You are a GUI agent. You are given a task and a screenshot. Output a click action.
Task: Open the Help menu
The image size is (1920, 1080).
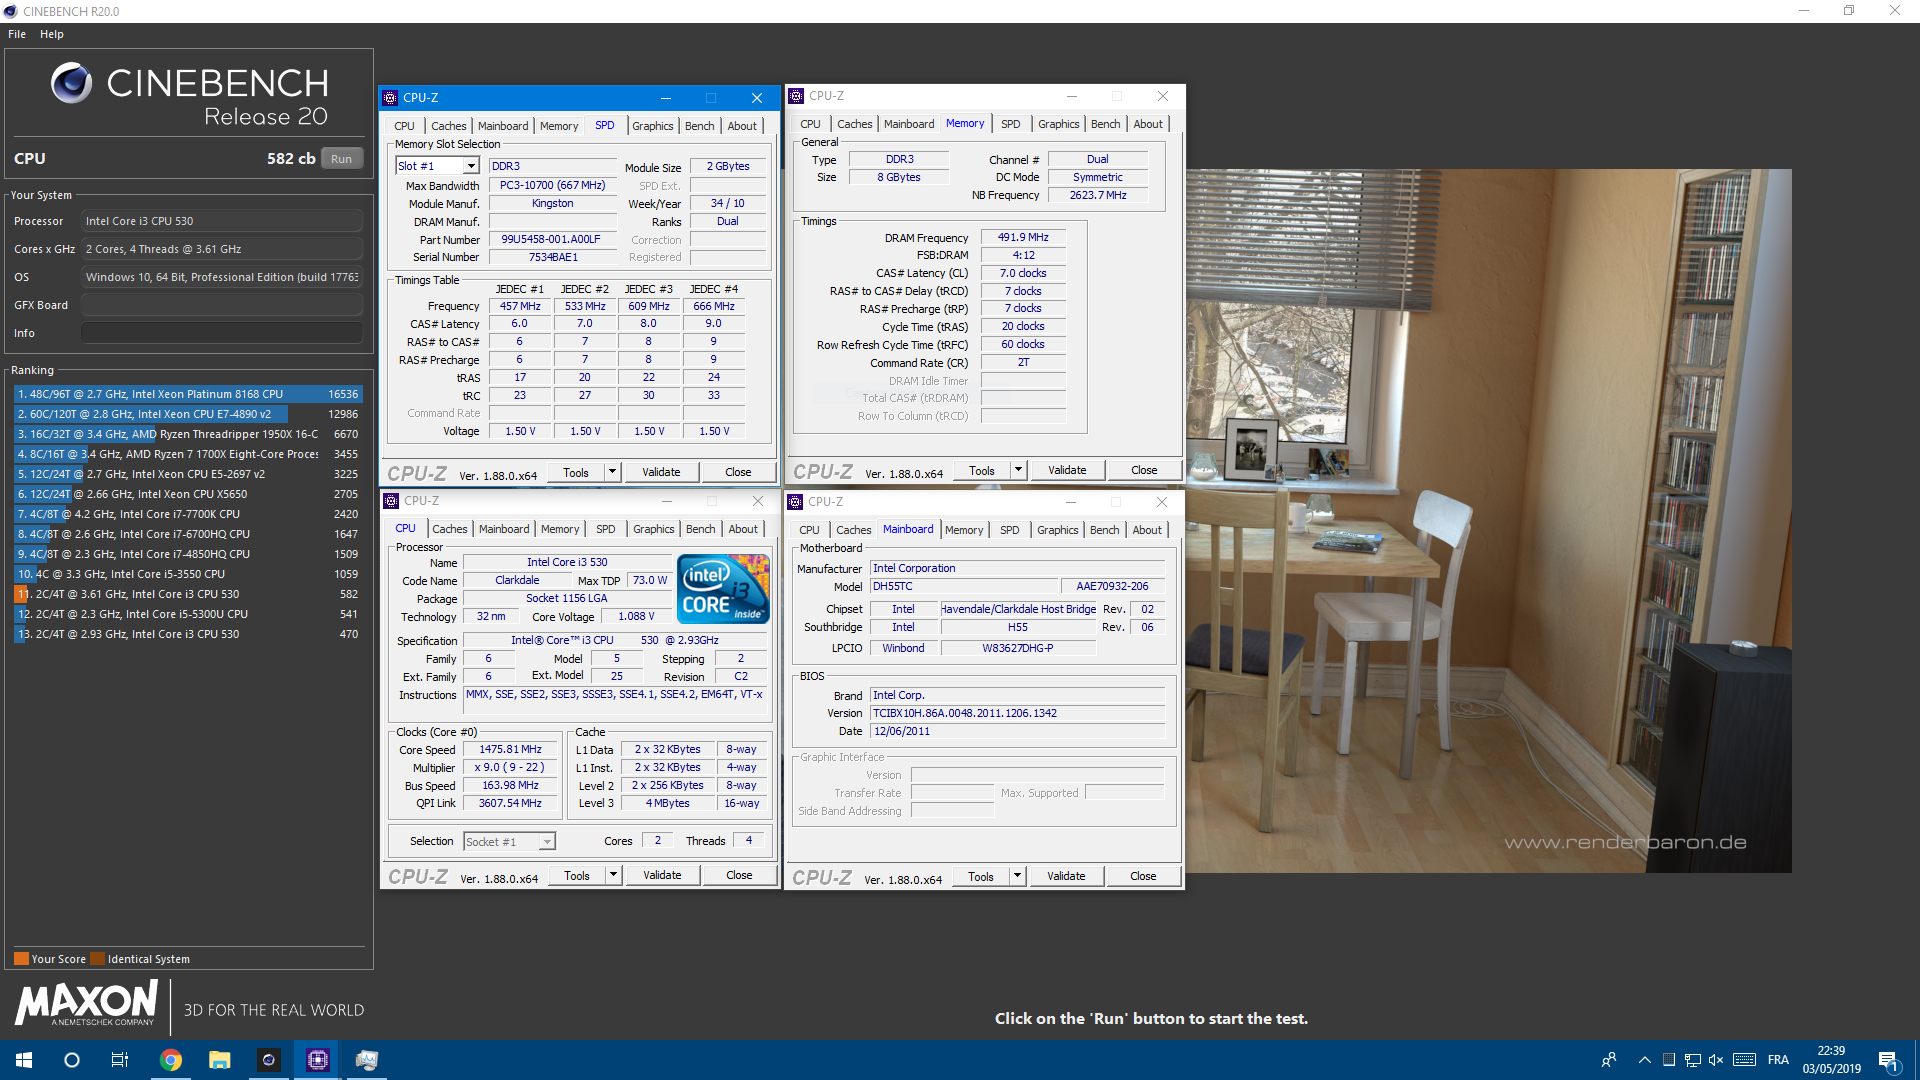pos(52,34)
